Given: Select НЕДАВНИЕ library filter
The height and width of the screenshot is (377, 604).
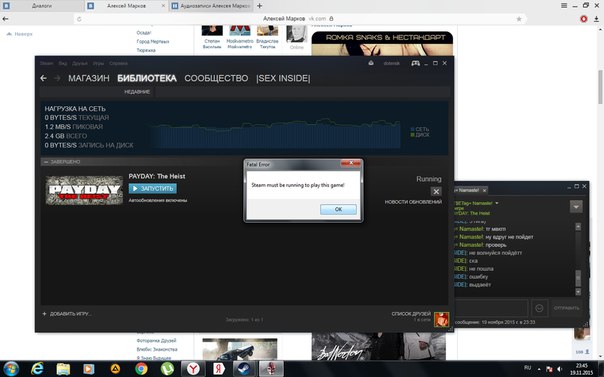Looking at the screenshot, I should 137,92.
